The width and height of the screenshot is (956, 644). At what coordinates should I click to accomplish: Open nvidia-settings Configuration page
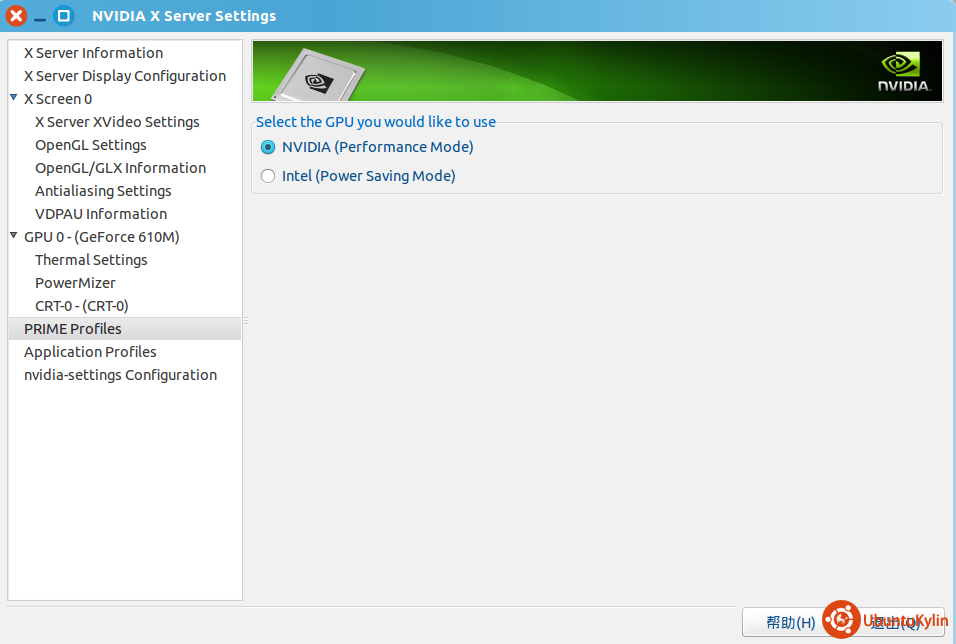click(x=121, y=375)
